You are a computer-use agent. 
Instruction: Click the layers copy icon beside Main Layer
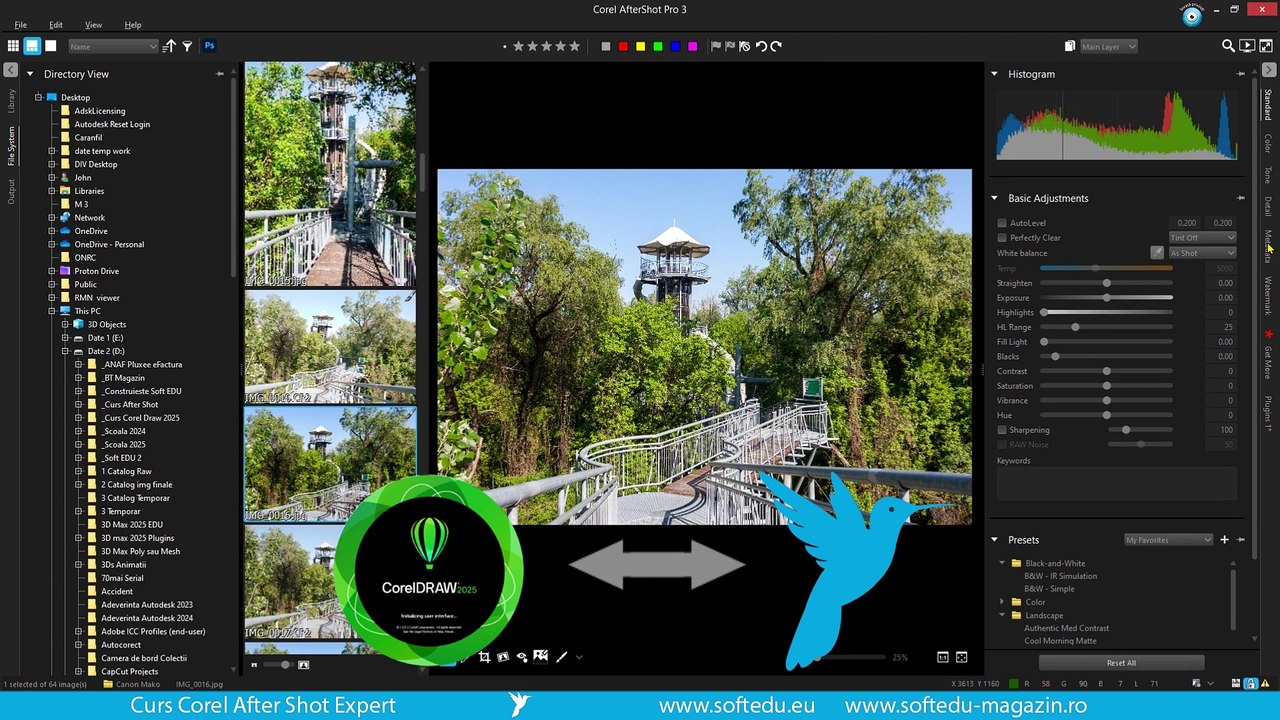(1070, 46)
